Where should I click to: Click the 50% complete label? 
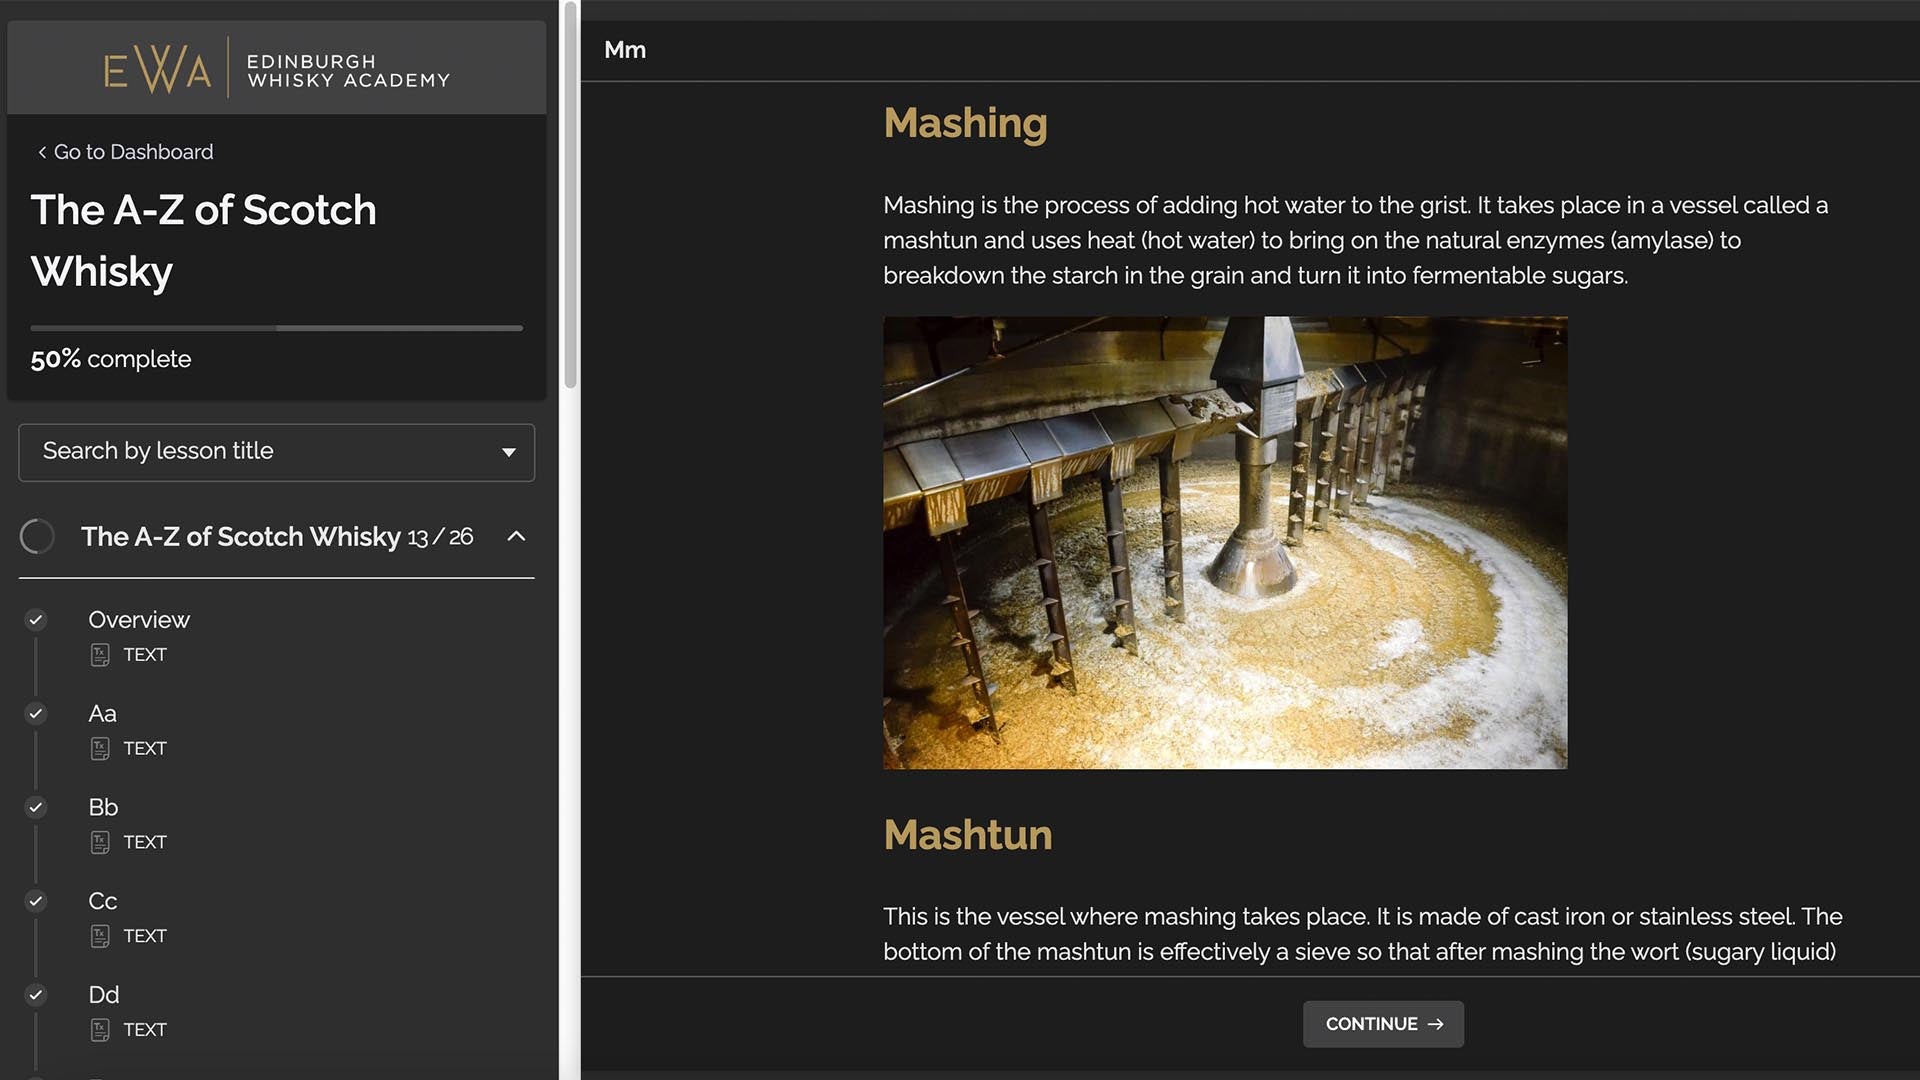coord(111,360)
